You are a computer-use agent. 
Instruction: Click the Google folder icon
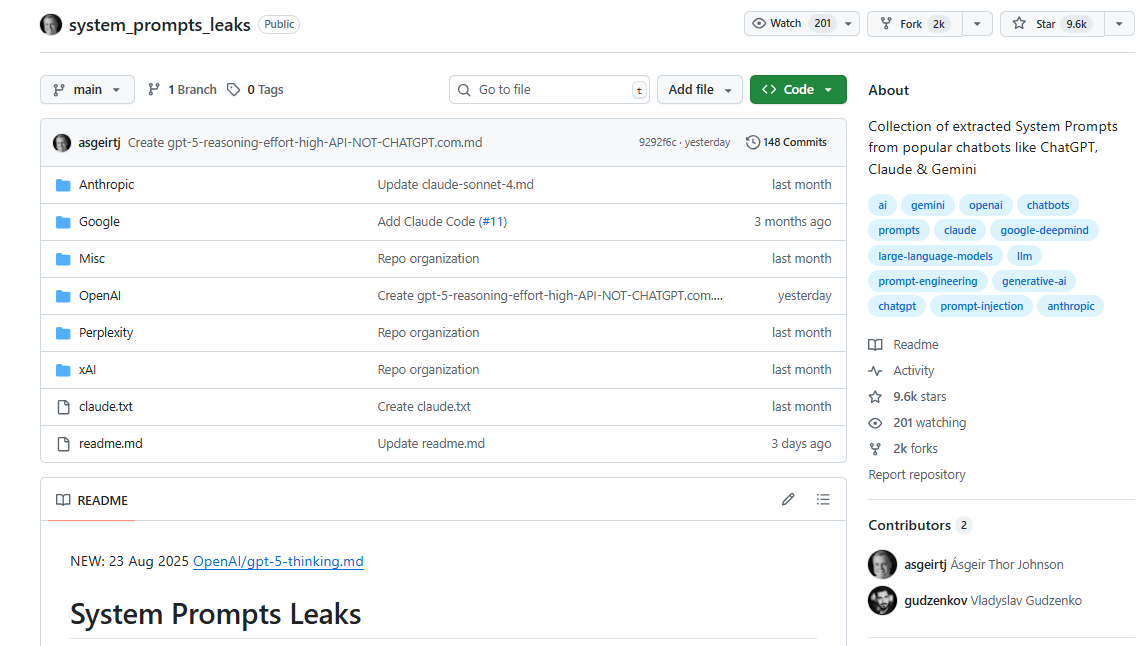64,222
